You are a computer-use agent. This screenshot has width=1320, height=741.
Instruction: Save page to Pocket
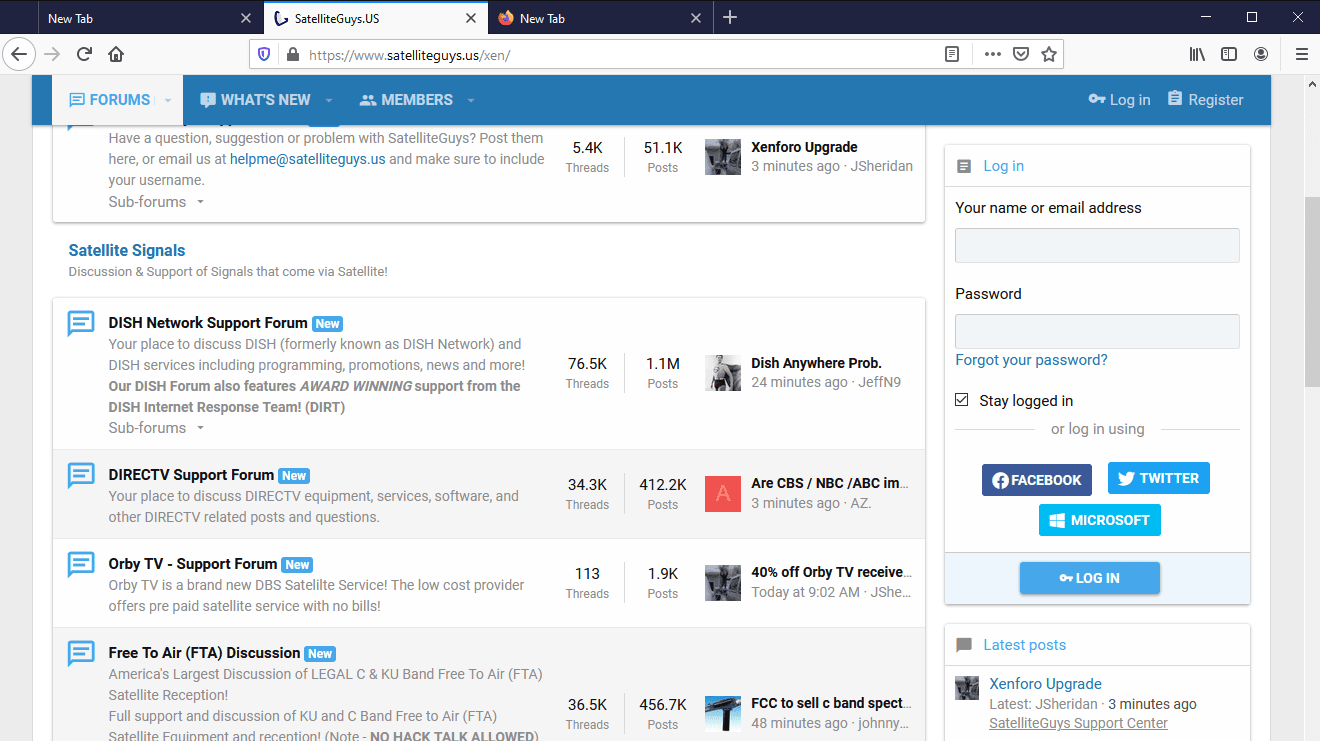1021,55
